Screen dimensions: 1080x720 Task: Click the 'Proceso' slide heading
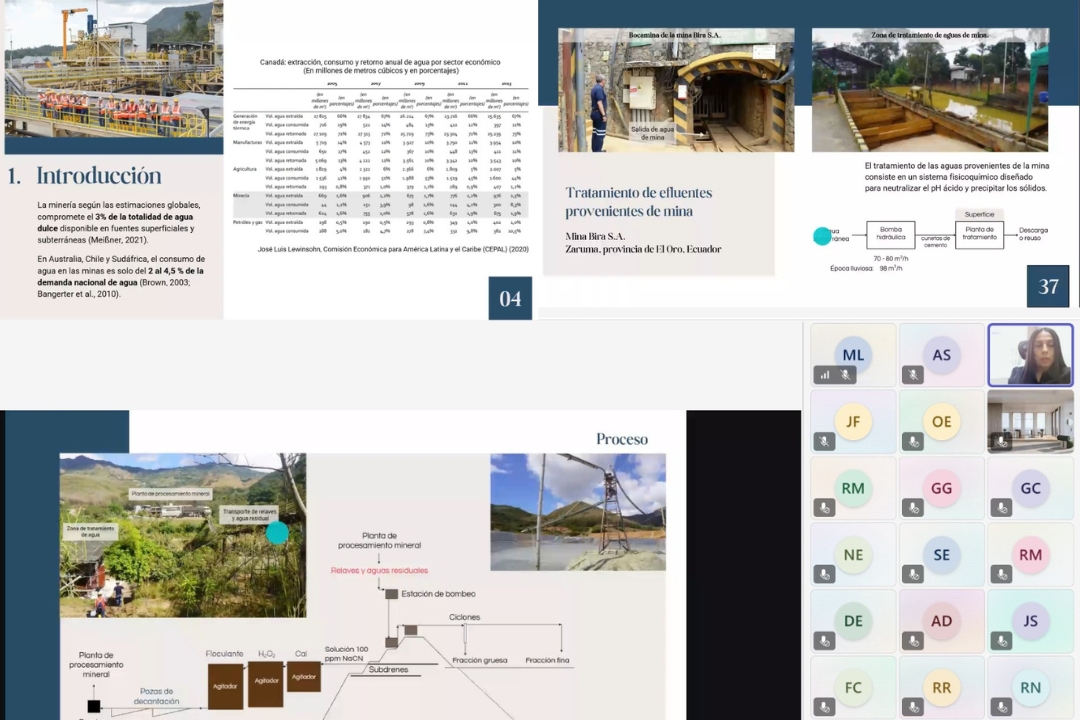pos(621,439)
